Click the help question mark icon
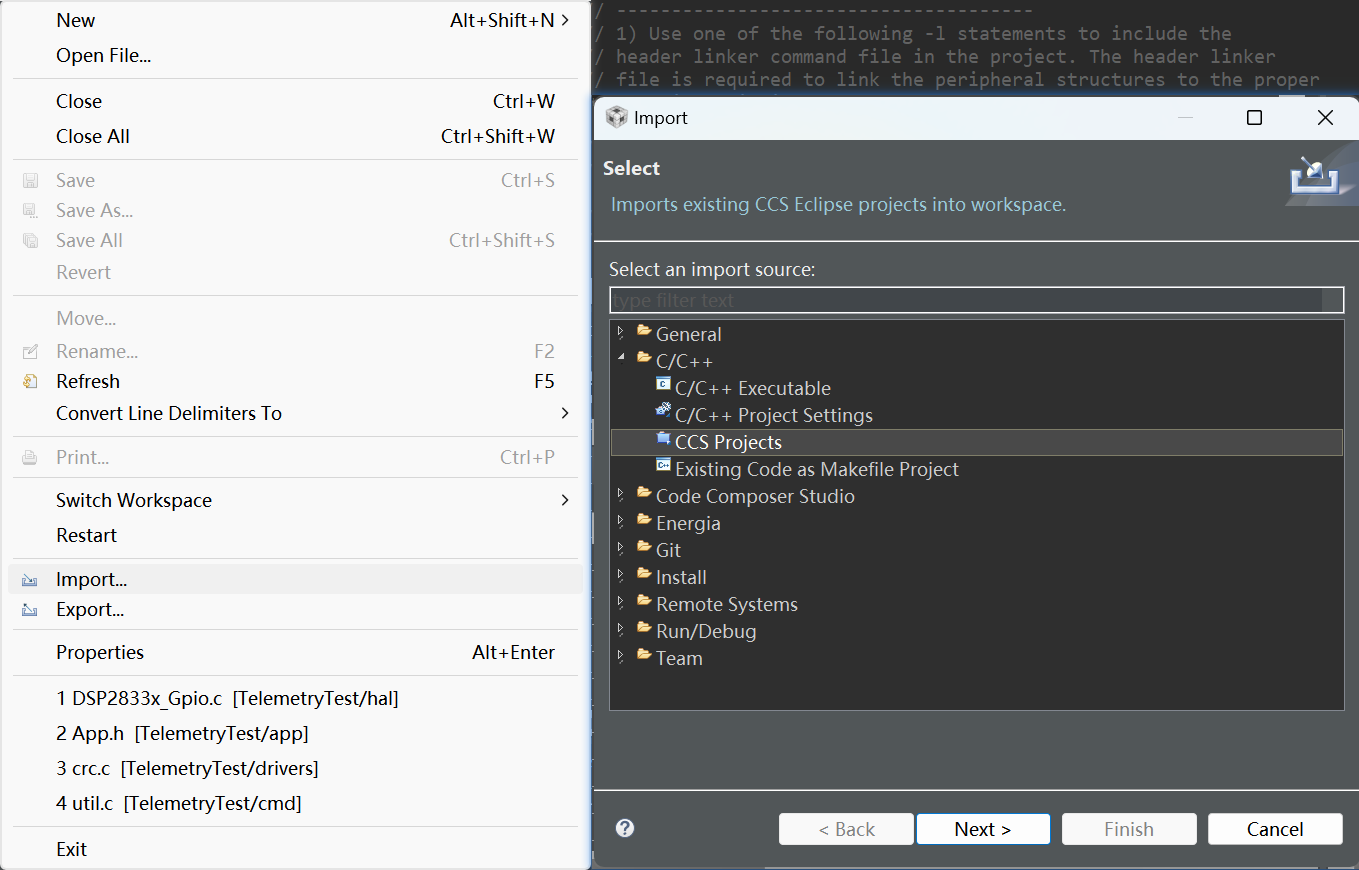Viewport: 1359px width, 870px height. [x=625, y=827]
